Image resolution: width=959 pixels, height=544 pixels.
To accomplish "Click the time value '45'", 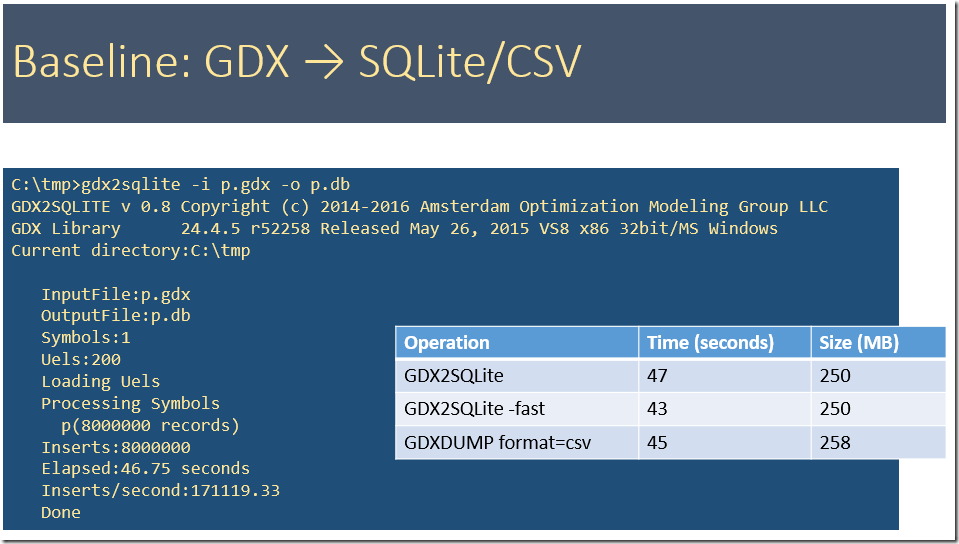I will 657,442.
